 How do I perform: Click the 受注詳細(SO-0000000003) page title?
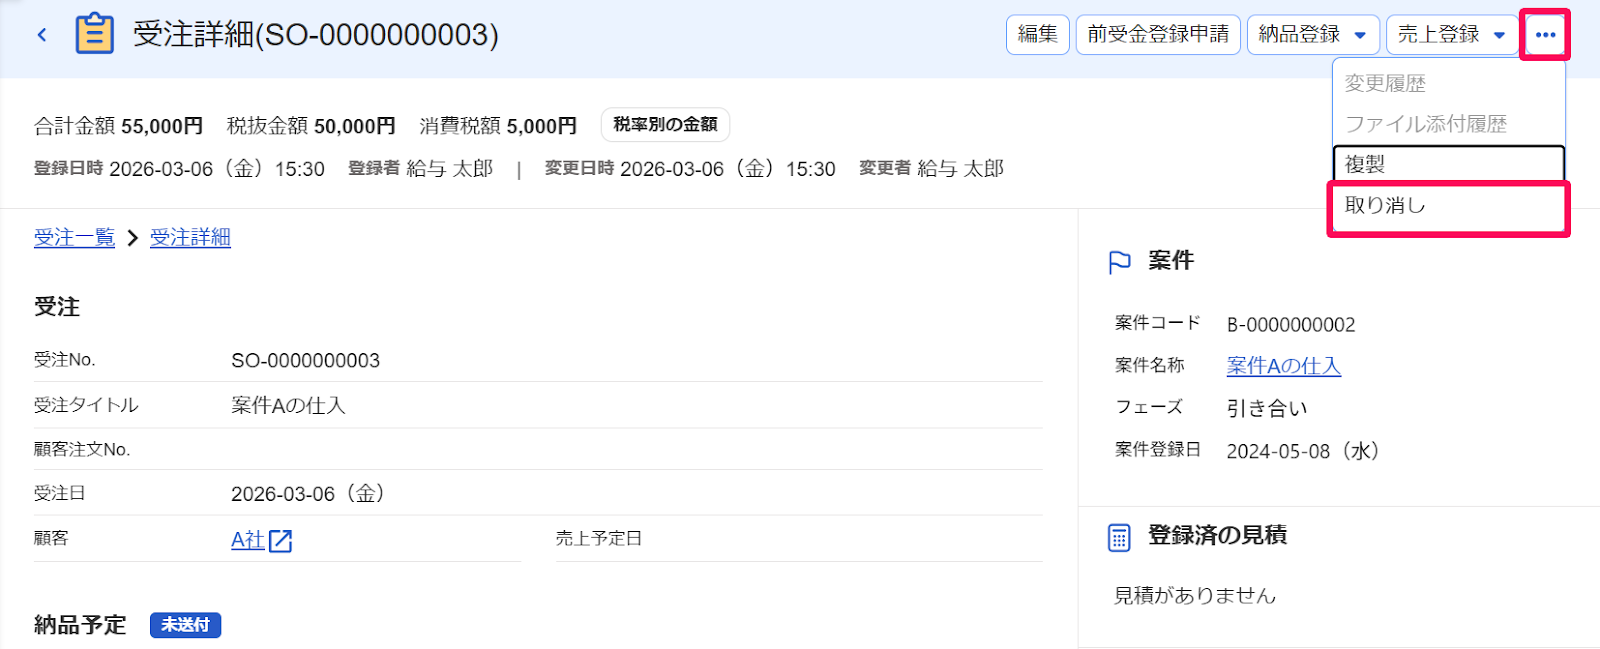(316, 35)
